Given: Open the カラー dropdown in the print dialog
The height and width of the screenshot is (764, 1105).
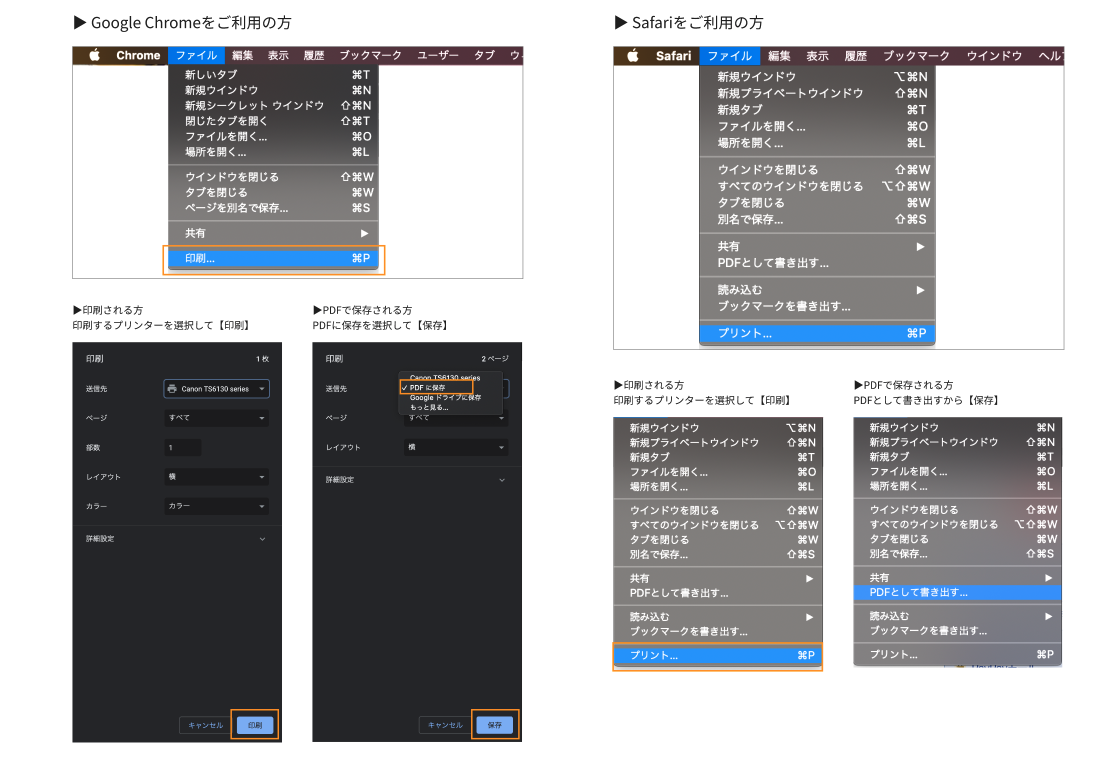Looking at the screenshot, I should [x=216, y=506].
